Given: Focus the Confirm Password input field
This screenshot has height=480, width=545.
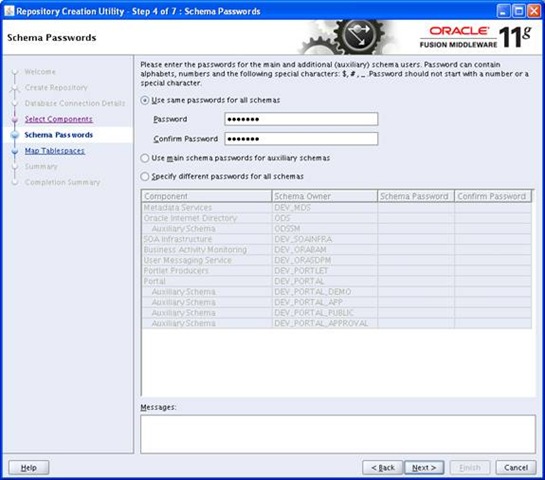Looking at the screenshot, I should click(x=301, y=139).
